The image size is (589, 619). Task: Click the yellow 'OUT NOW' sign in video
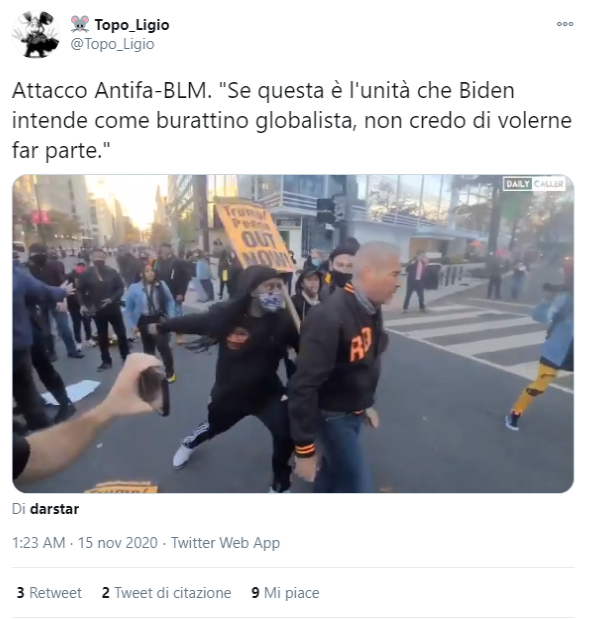point(255,235)
